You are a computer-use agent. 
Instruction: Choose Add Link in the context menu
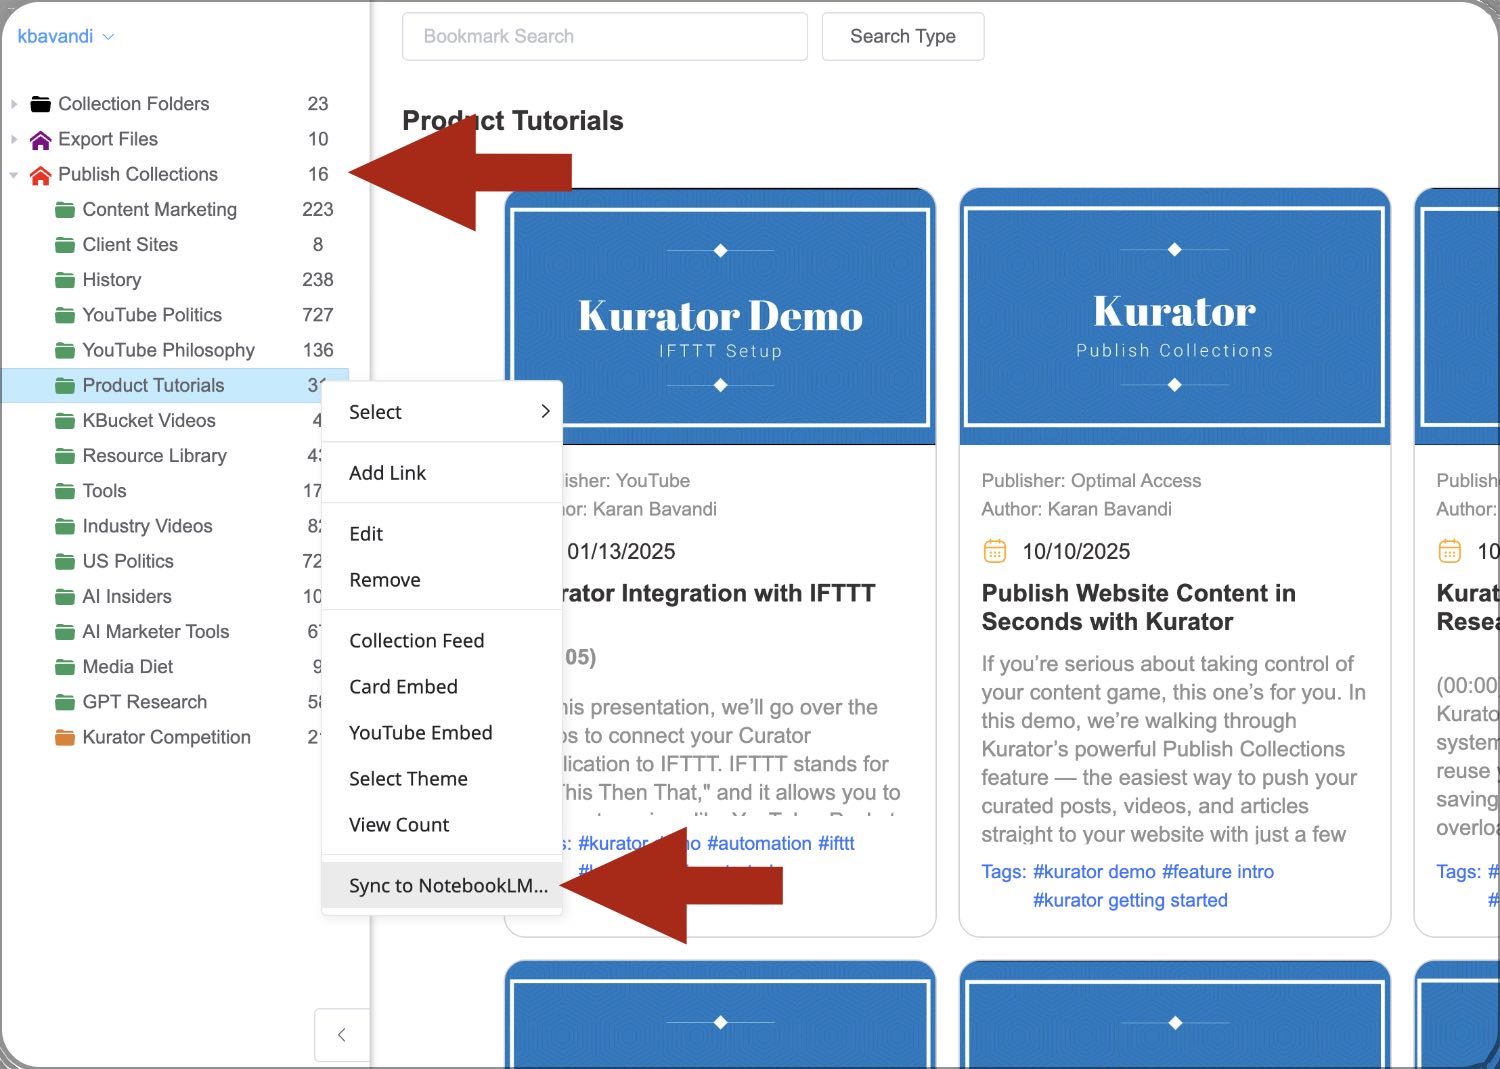pos(442,473)
